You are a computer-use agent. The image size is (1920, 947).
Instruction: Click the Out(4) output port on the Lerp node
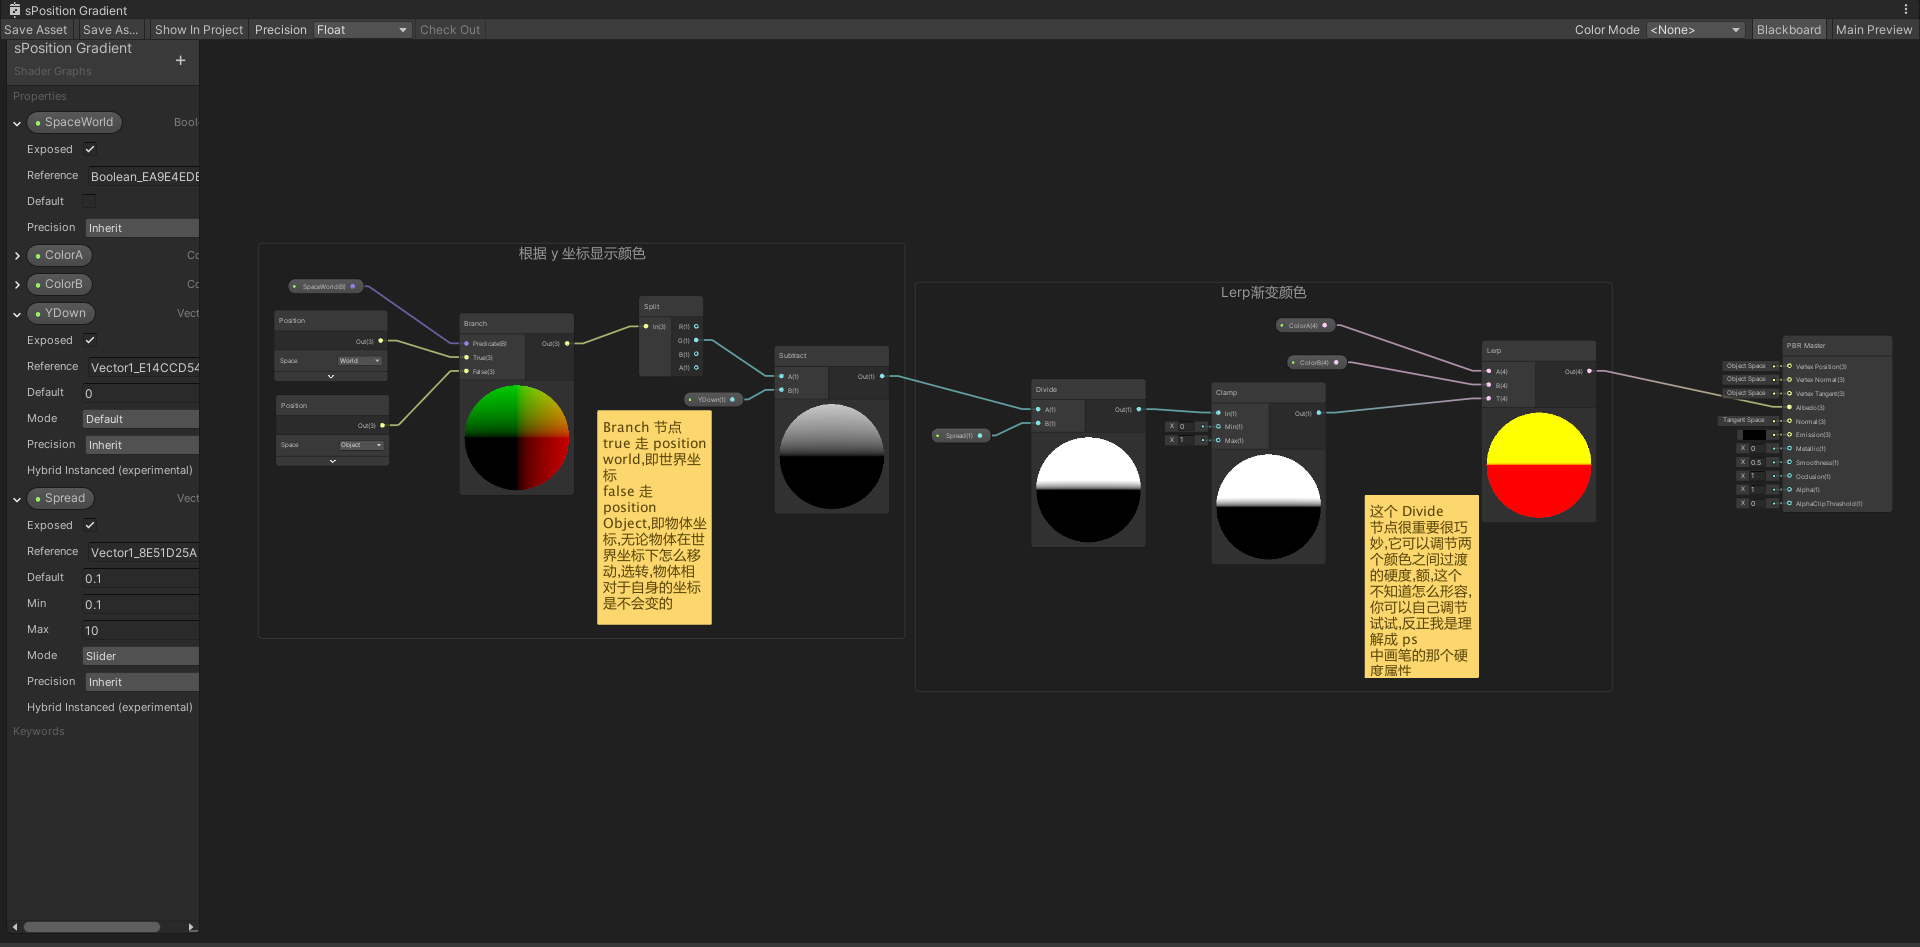[1588, 371]
